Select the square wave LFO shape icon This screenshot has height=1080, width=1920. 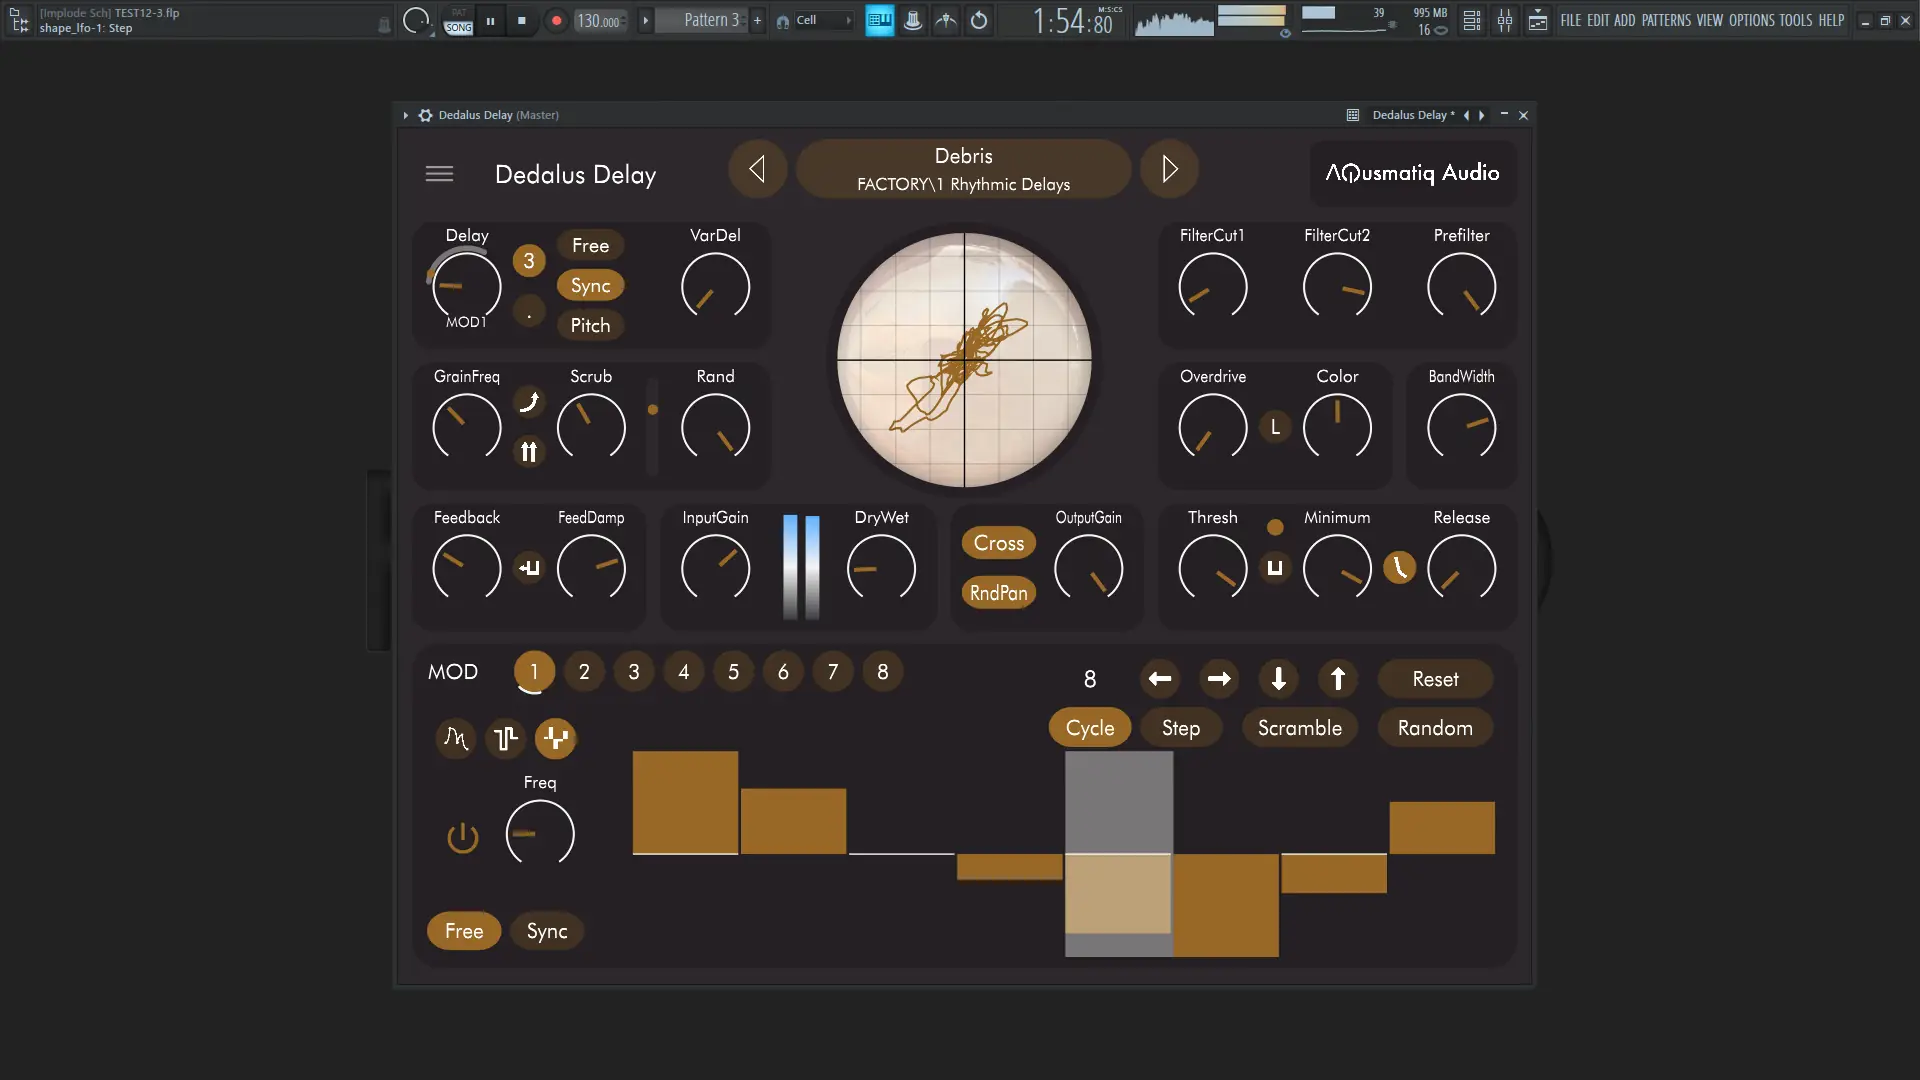pos(506,738)
